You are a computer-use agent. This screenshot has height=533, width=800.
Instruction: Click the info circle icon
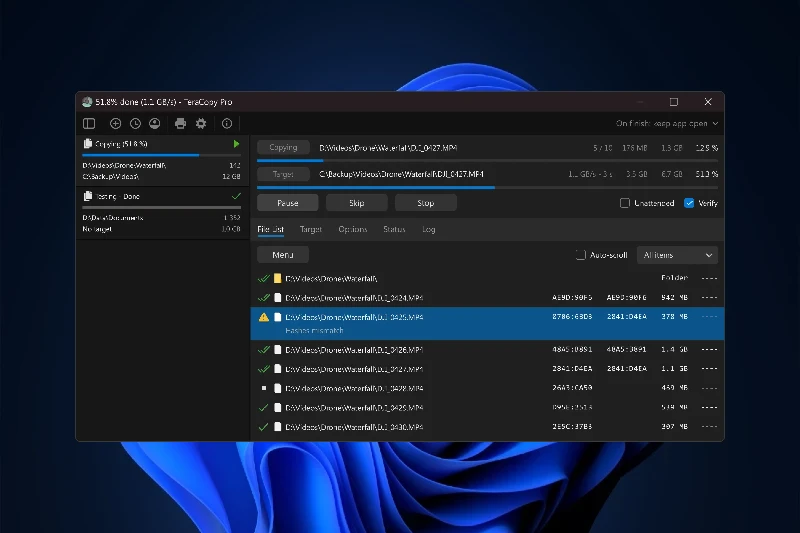(x=227, y=123)
